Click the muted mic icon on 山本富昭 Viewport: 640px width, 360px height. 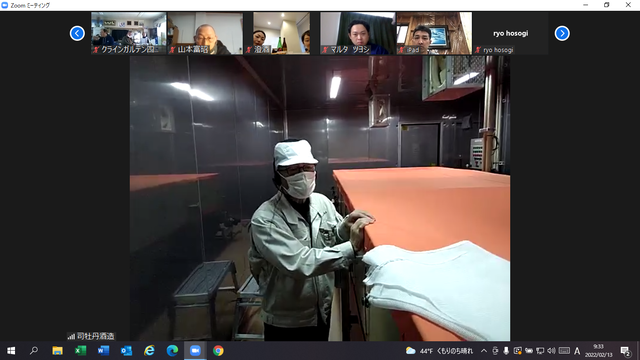[173, 50]
